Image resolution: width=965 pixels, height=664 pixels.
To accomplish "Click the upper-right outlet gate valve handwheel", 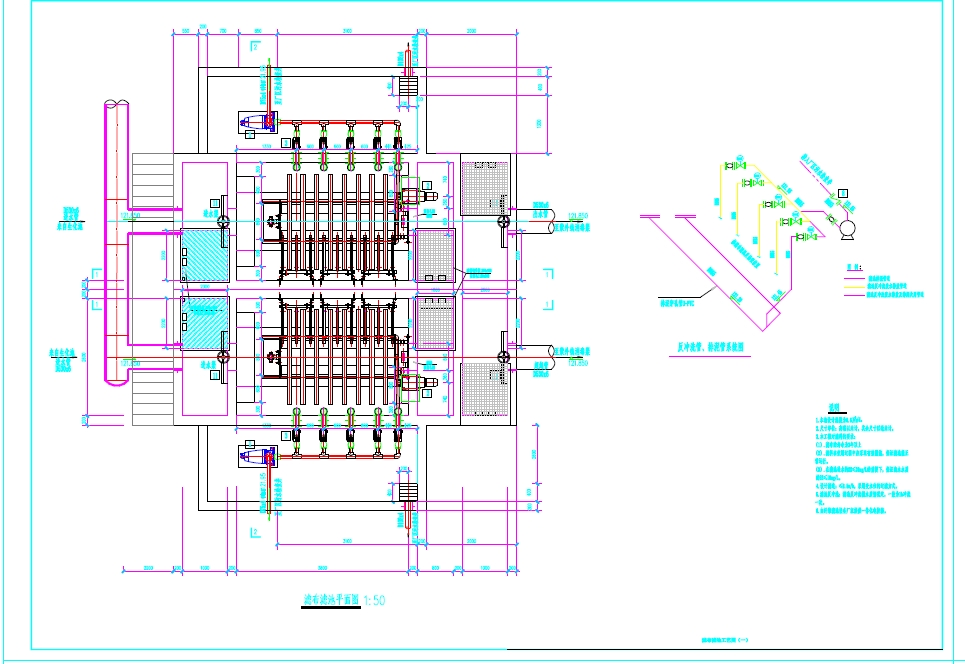I will click(x=504, y=222).
